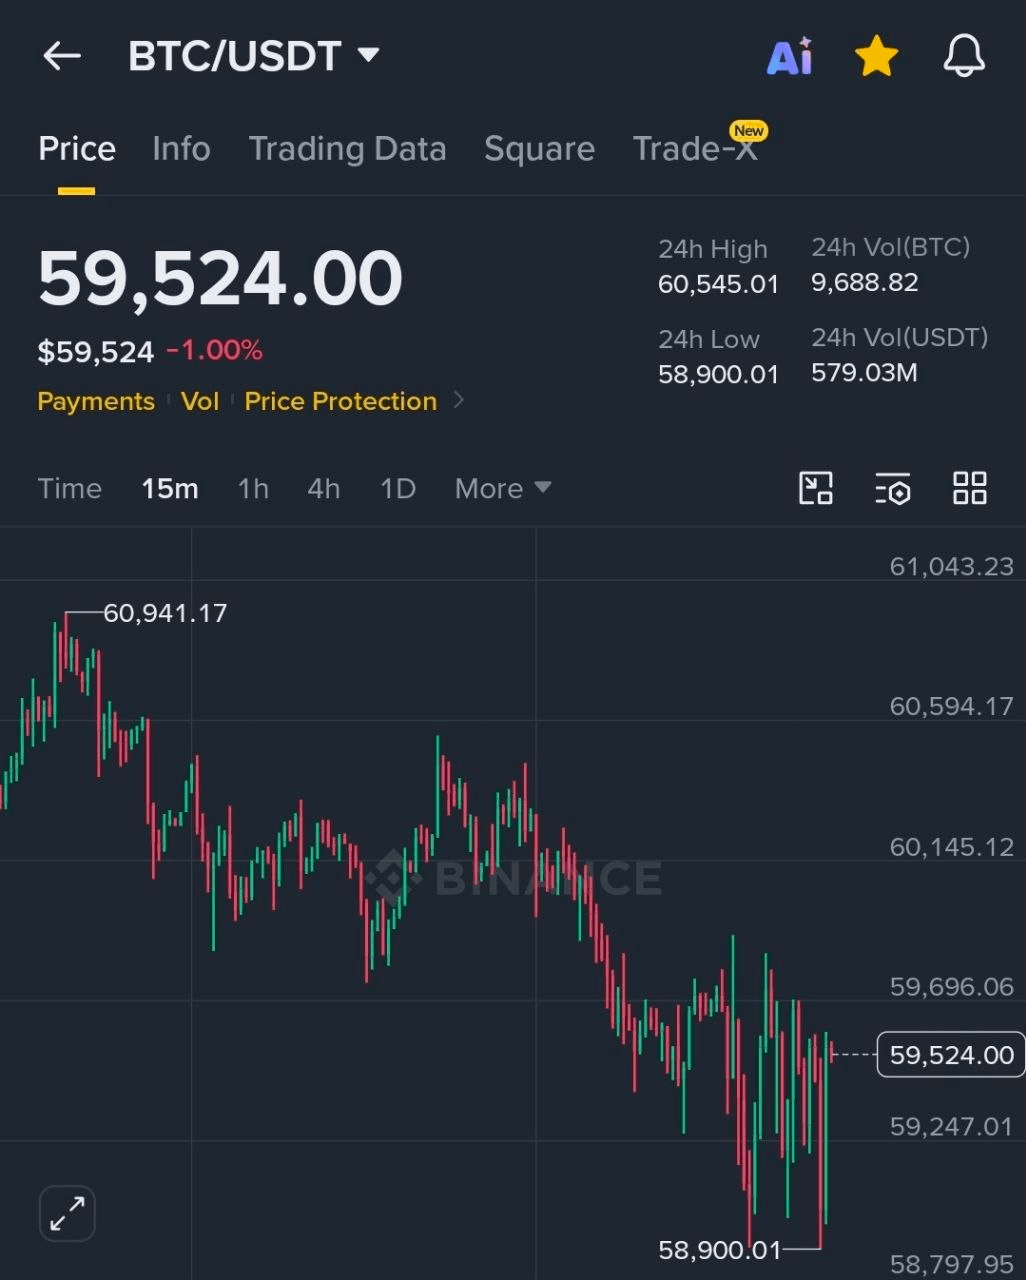Viewport: 1026px width, 1280px height.
Task: Open the Trading Data tab
Action: (x=347, y=149)
